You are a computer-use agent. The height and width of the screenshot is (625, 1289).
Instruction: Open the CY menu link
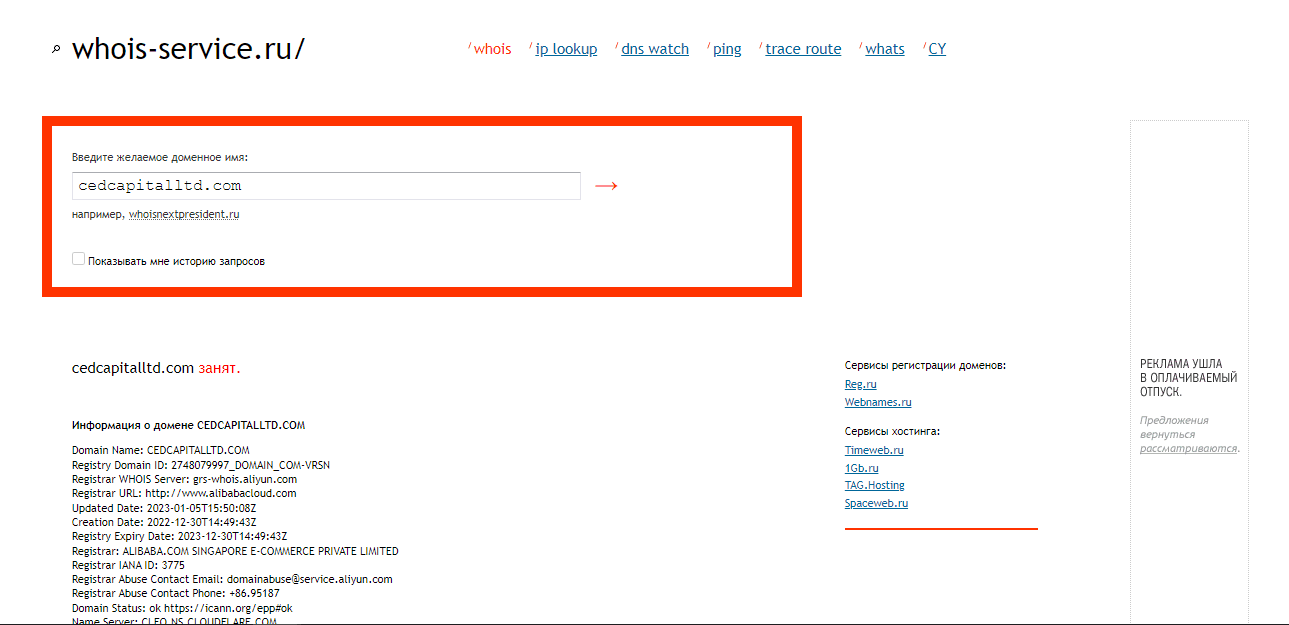coord(937,49)
